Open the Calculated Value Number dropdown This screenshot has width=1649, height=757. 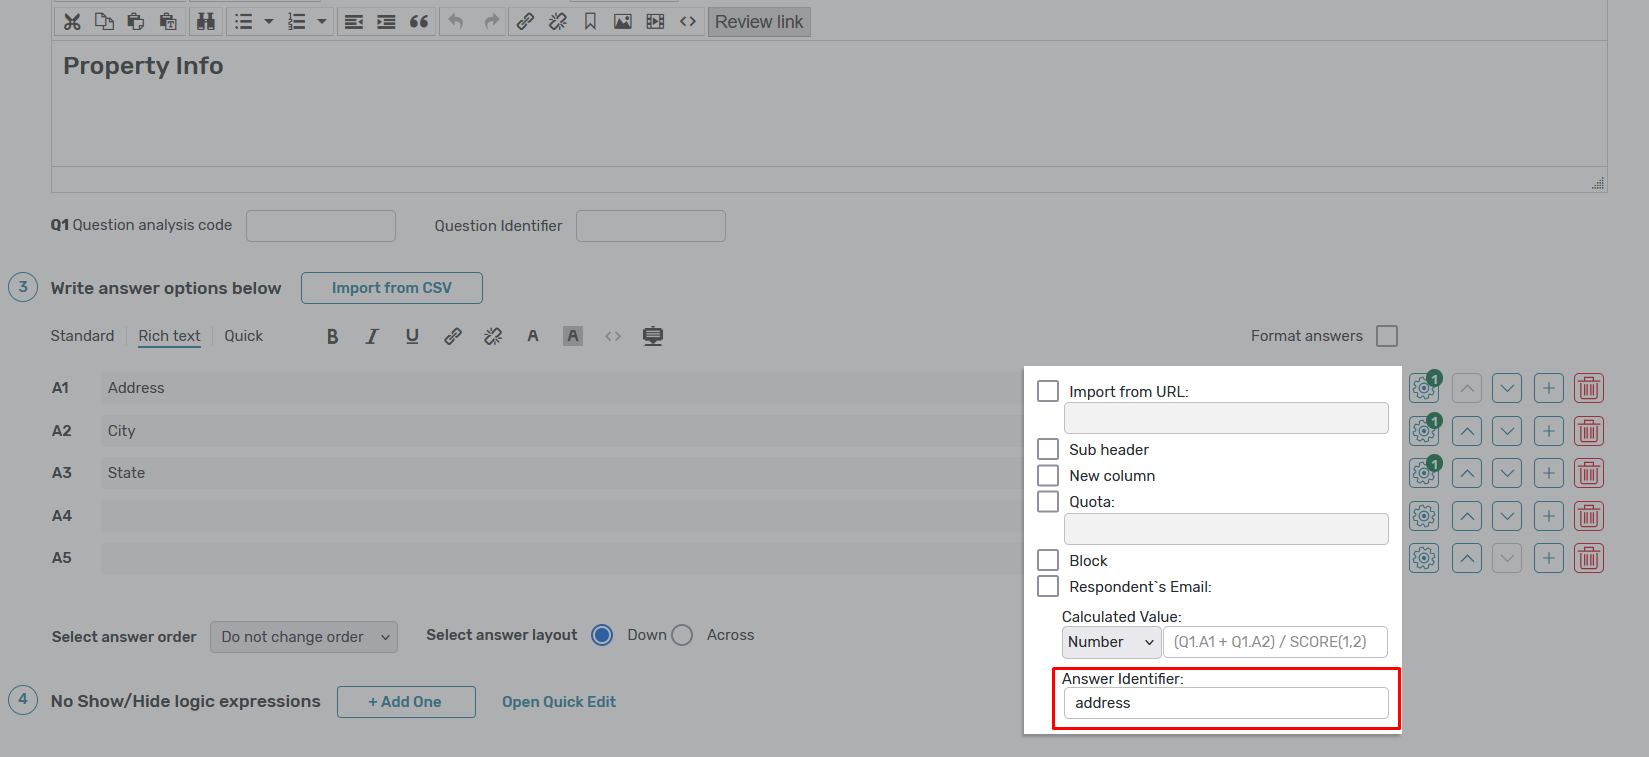pyautogui.click(x=1111, y=642)
